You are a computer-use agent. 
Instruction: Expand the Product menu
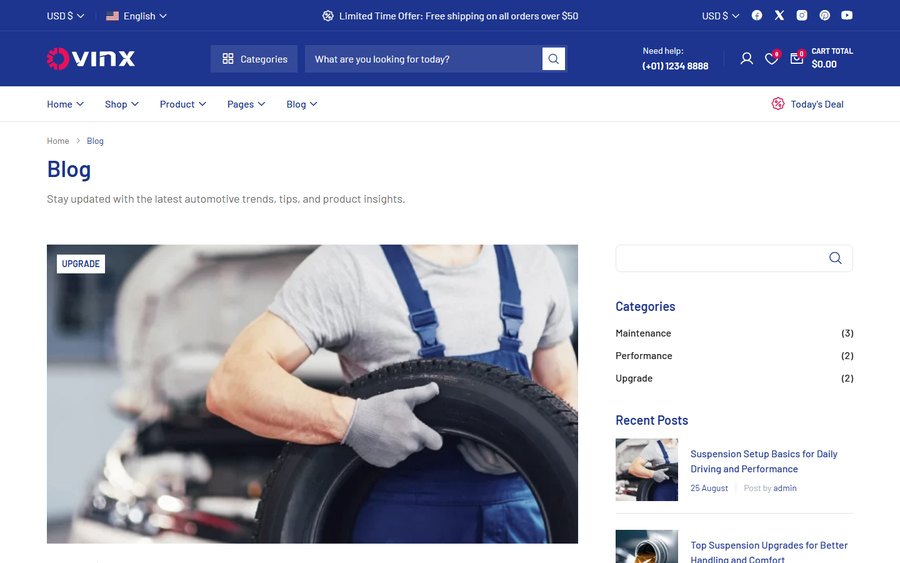(183, 104)
